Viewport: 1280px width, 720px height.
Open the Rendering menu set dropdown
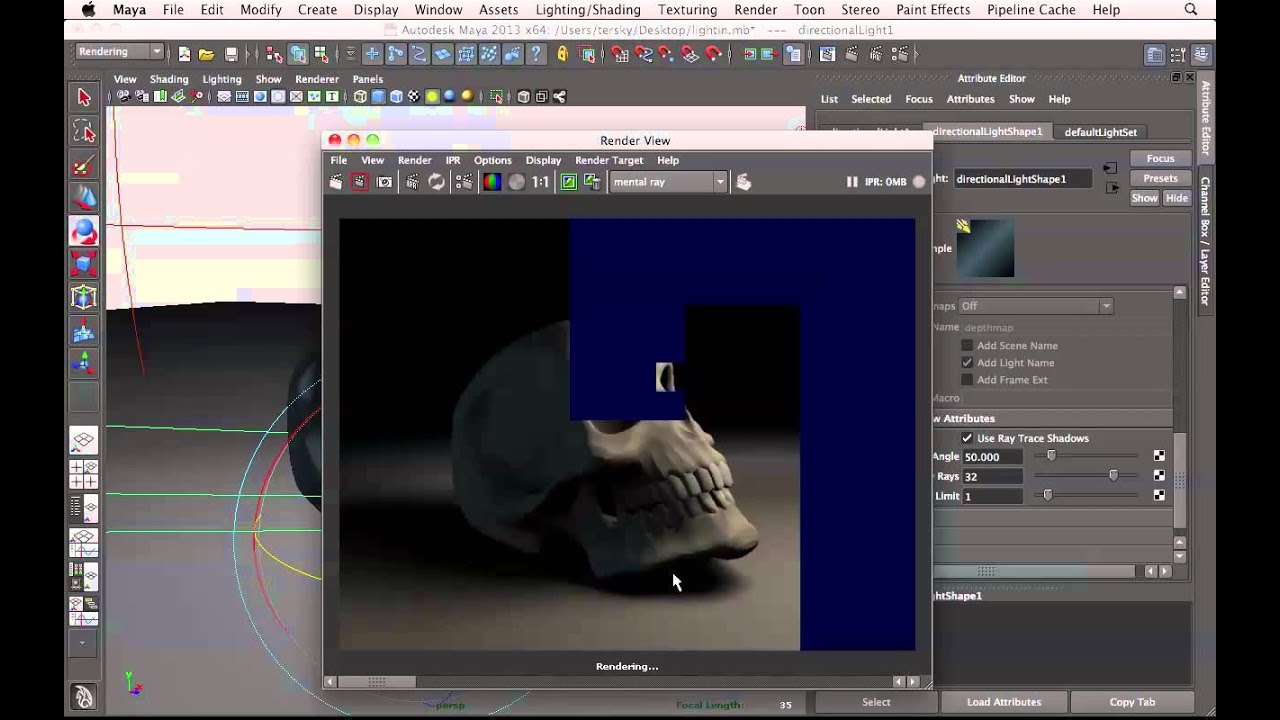tap(118, 52)
